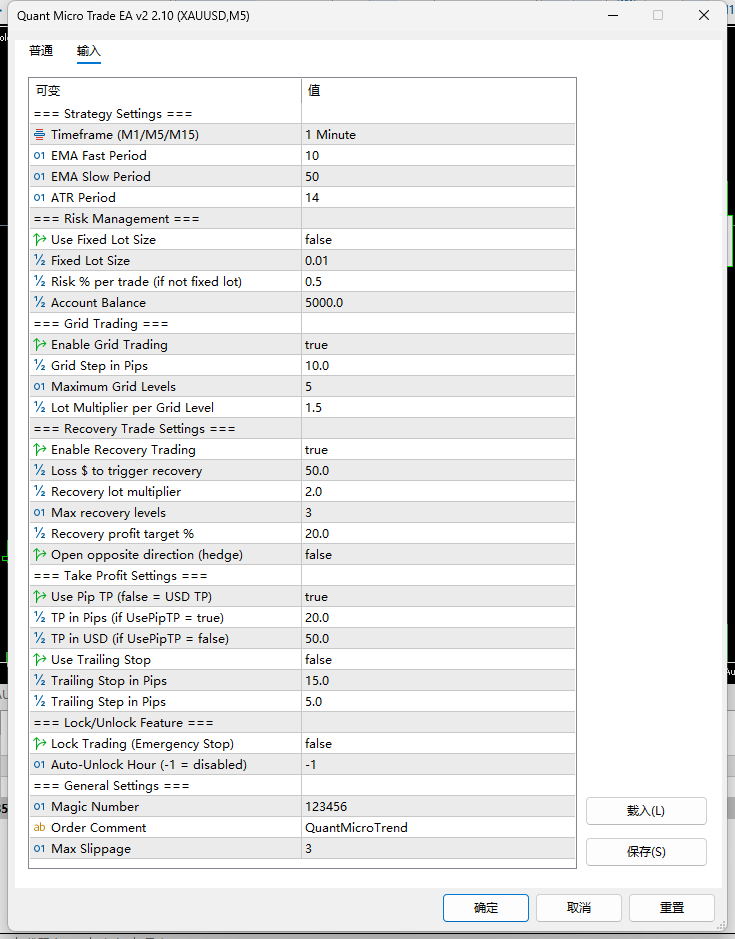Select the === Take Profit Settings === row
Image resolution: width=735 pixels, height=939 pixels.
303,575
